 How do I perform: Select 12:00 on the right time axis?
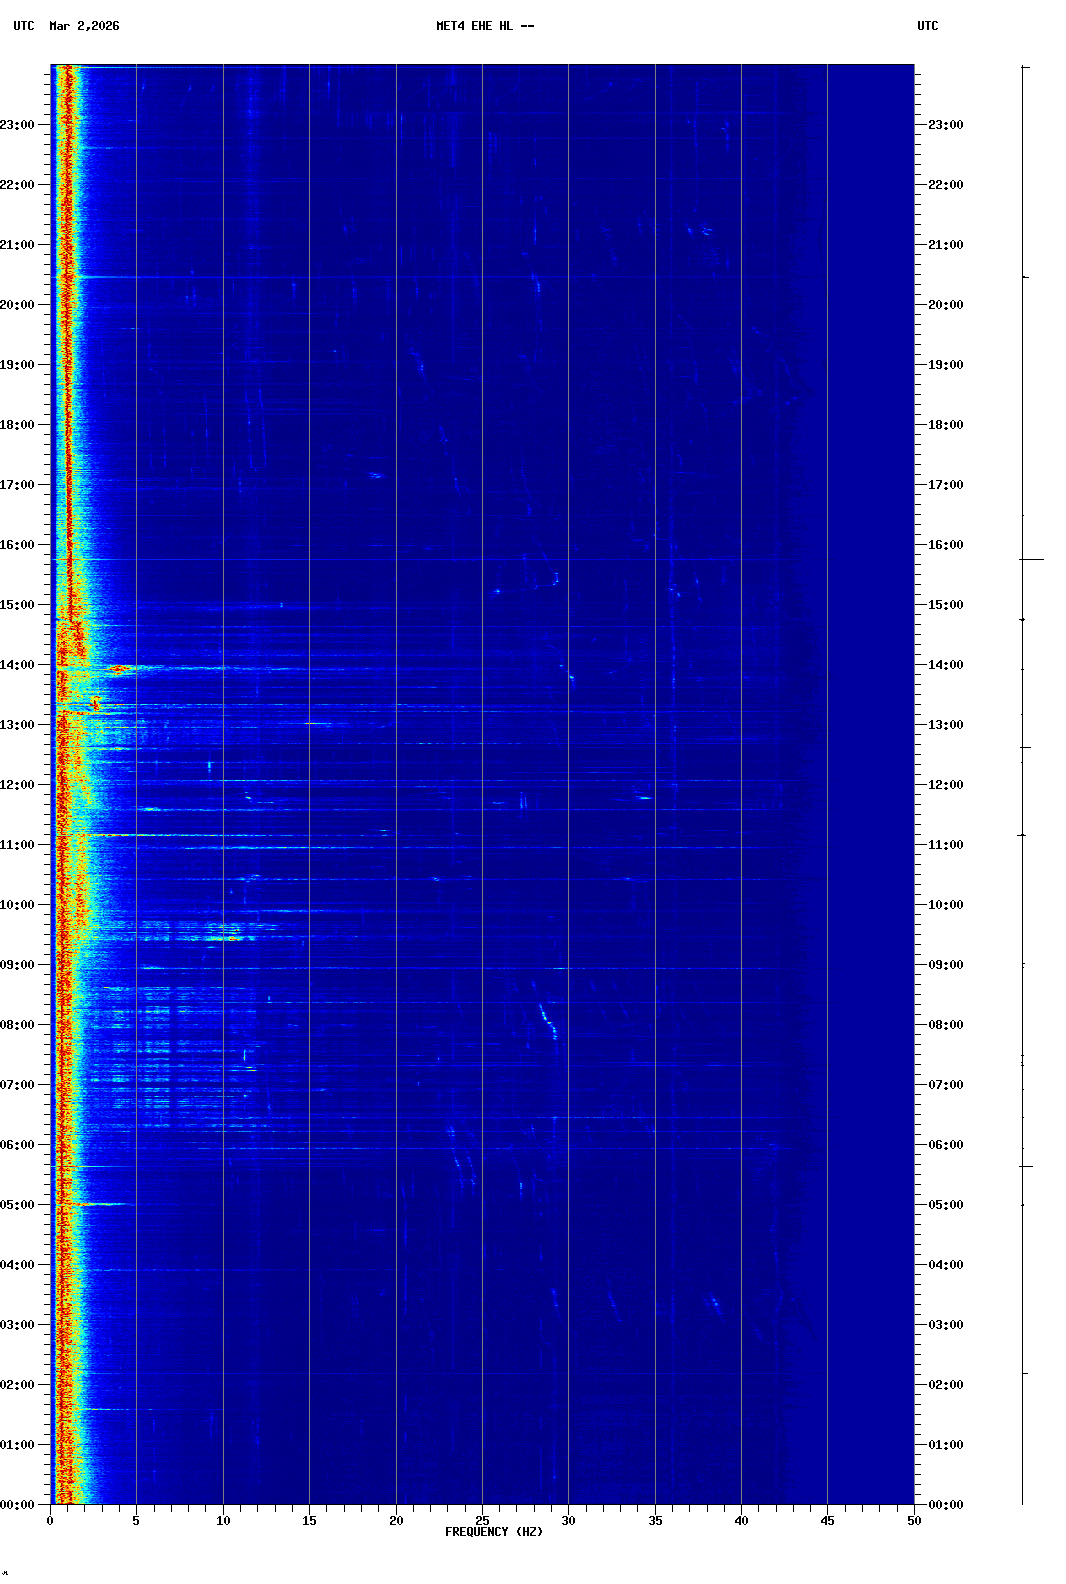coord(945,785)
